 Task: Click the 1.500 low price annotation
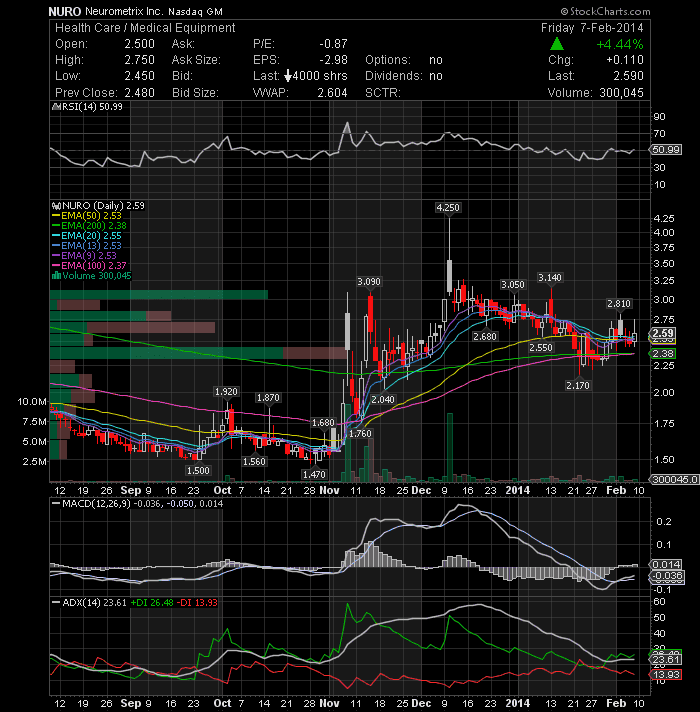pos(198,470)
